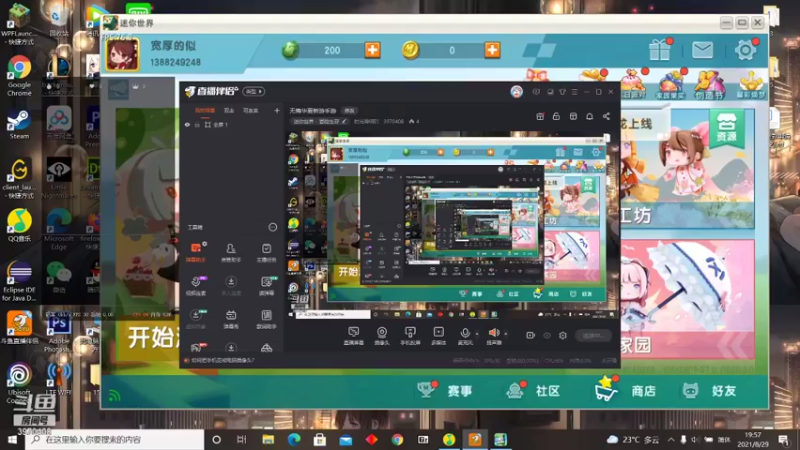Toggle lock on the fullscreen 1 source
Viewport: 800px width, 450px height.
click(x=197, y=124)
